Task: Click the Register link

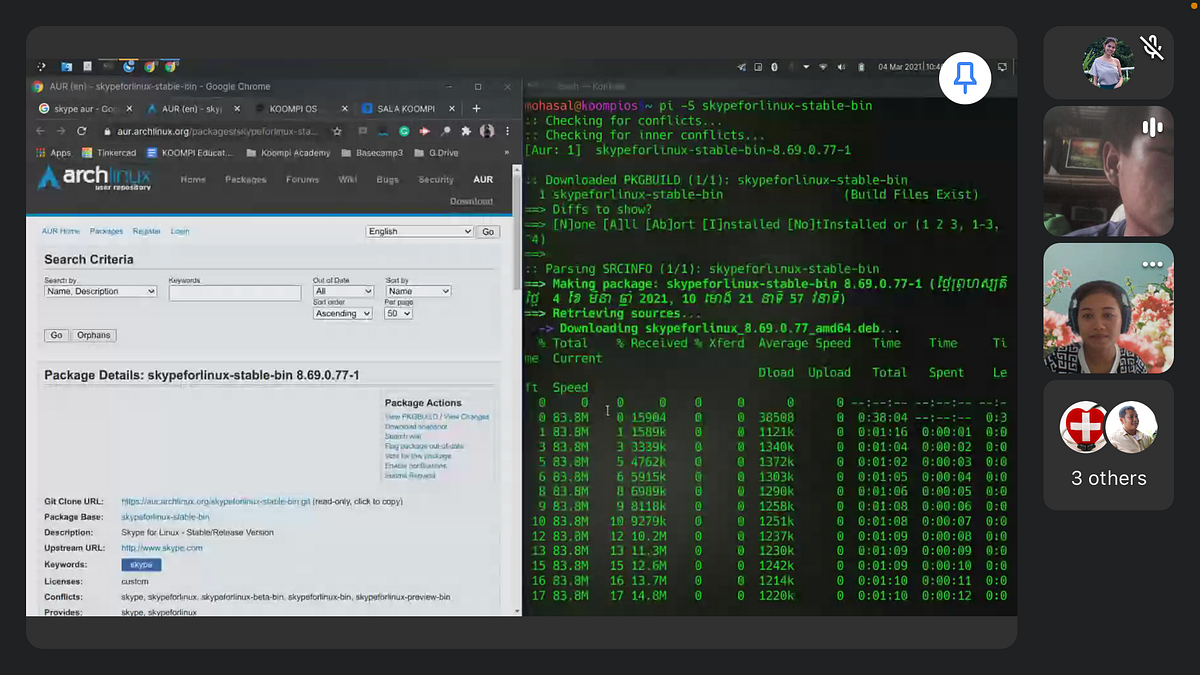Action: click(146, 231)
